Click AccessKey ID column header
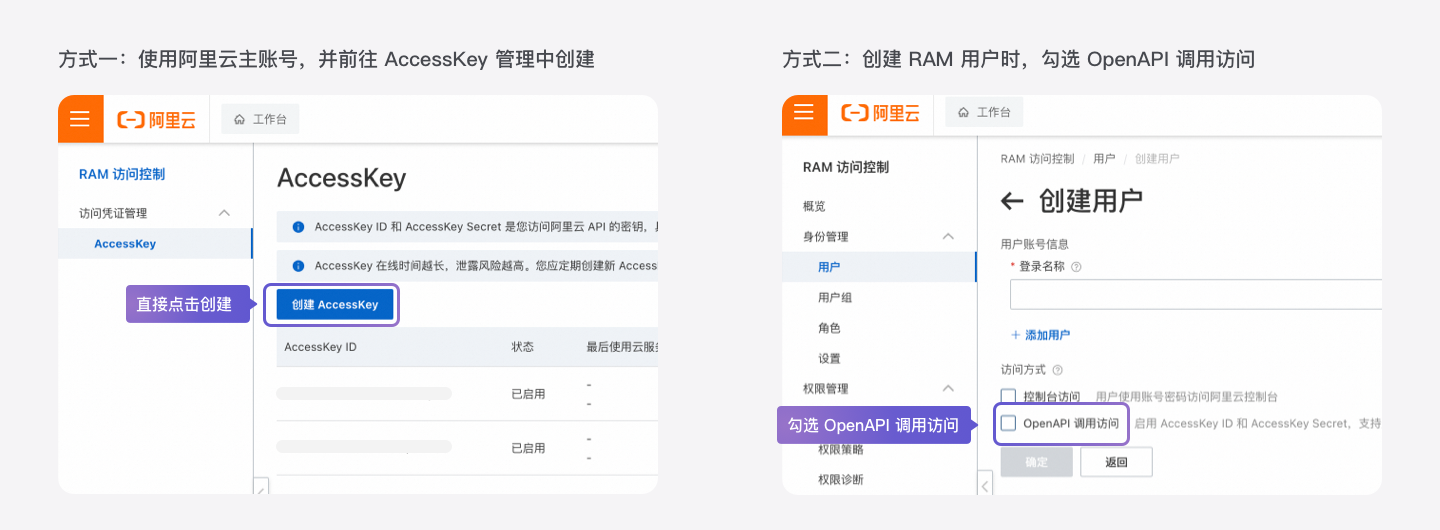 tap(320, 347)
